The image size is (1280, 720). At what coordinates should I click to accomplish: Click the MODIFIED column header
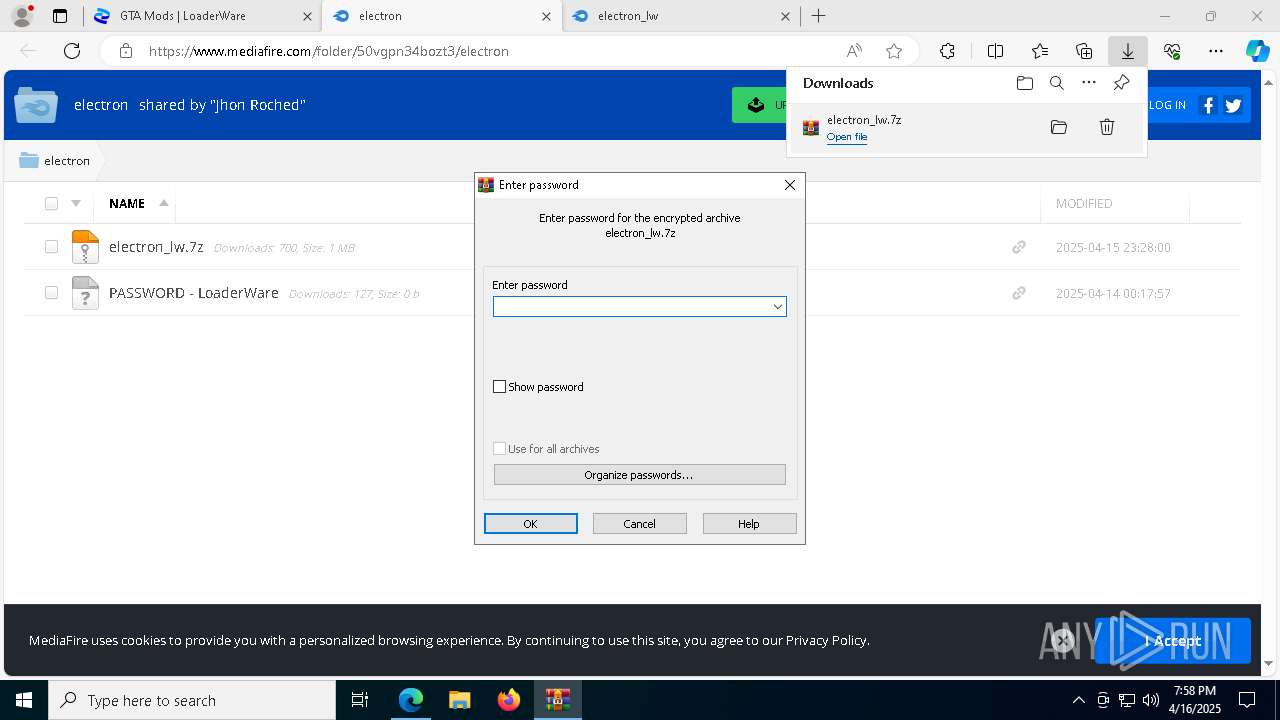(1084, 203)
